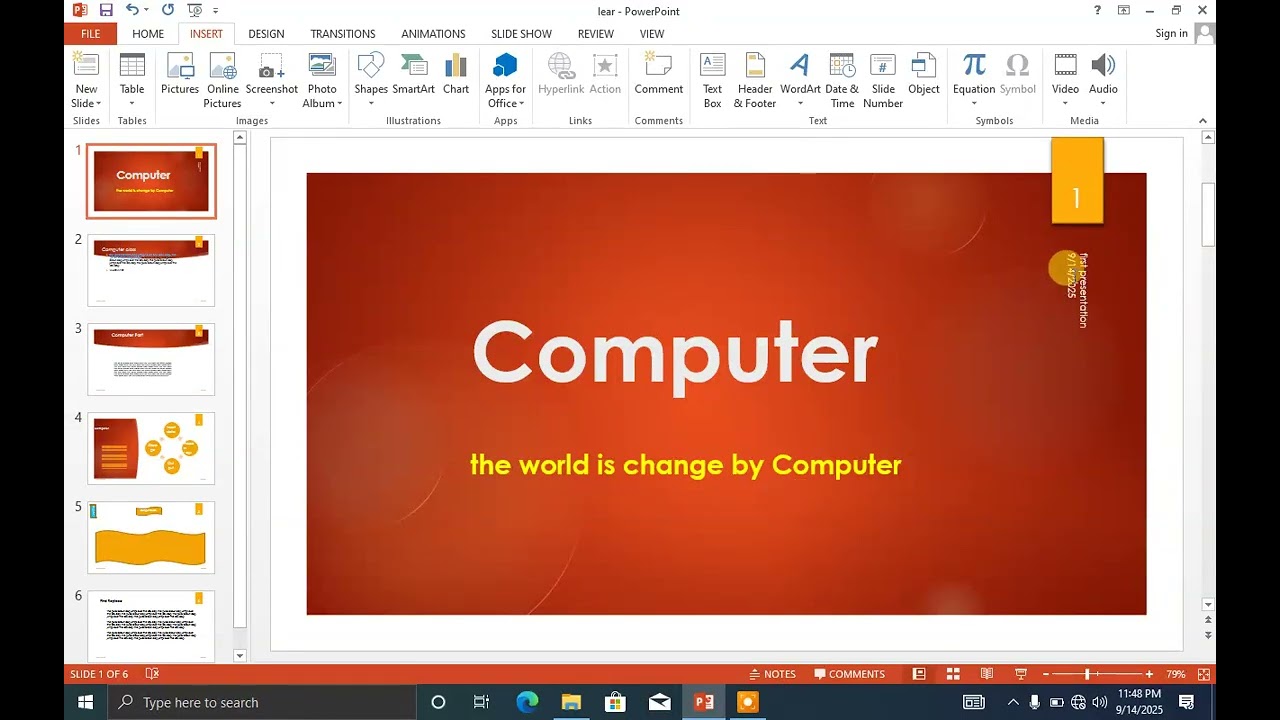Switch to the TRANSITIONS tab
The image size is (1280, 720).
click(343, 33)
